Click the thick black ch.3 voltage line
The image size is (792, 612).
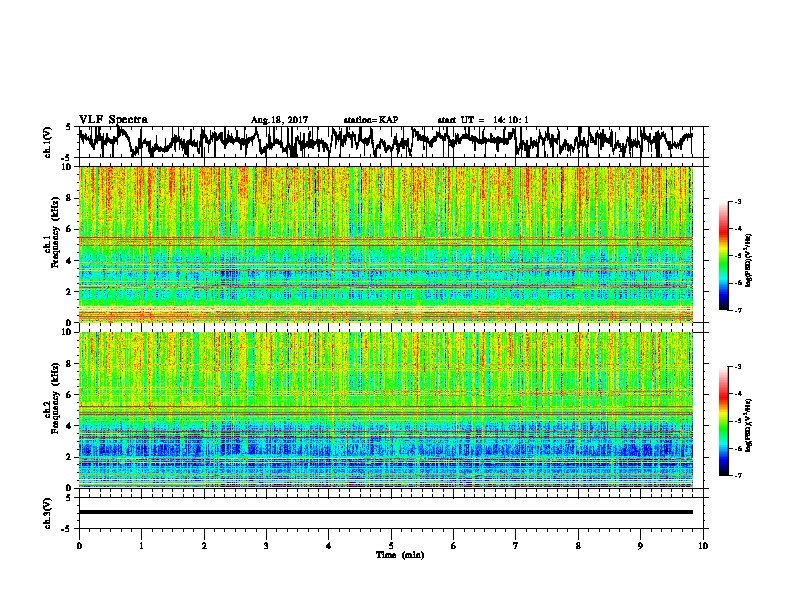[x=385, y=512]
